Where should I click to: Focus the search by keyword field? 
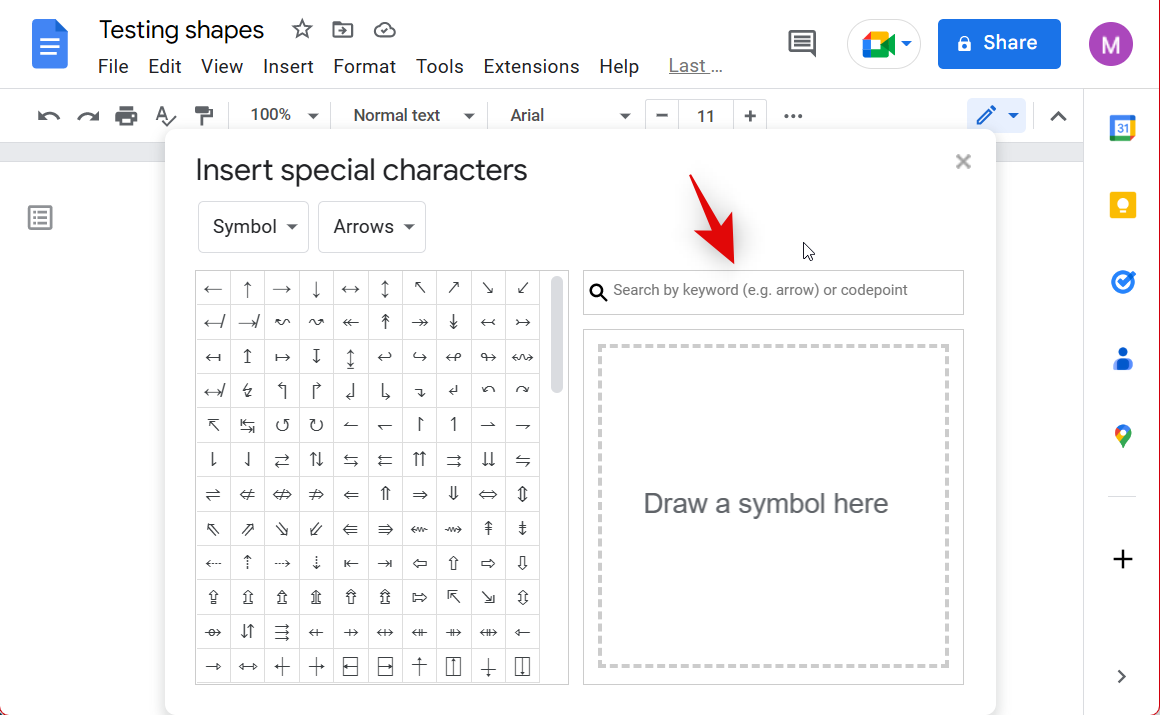coord(773,292)
